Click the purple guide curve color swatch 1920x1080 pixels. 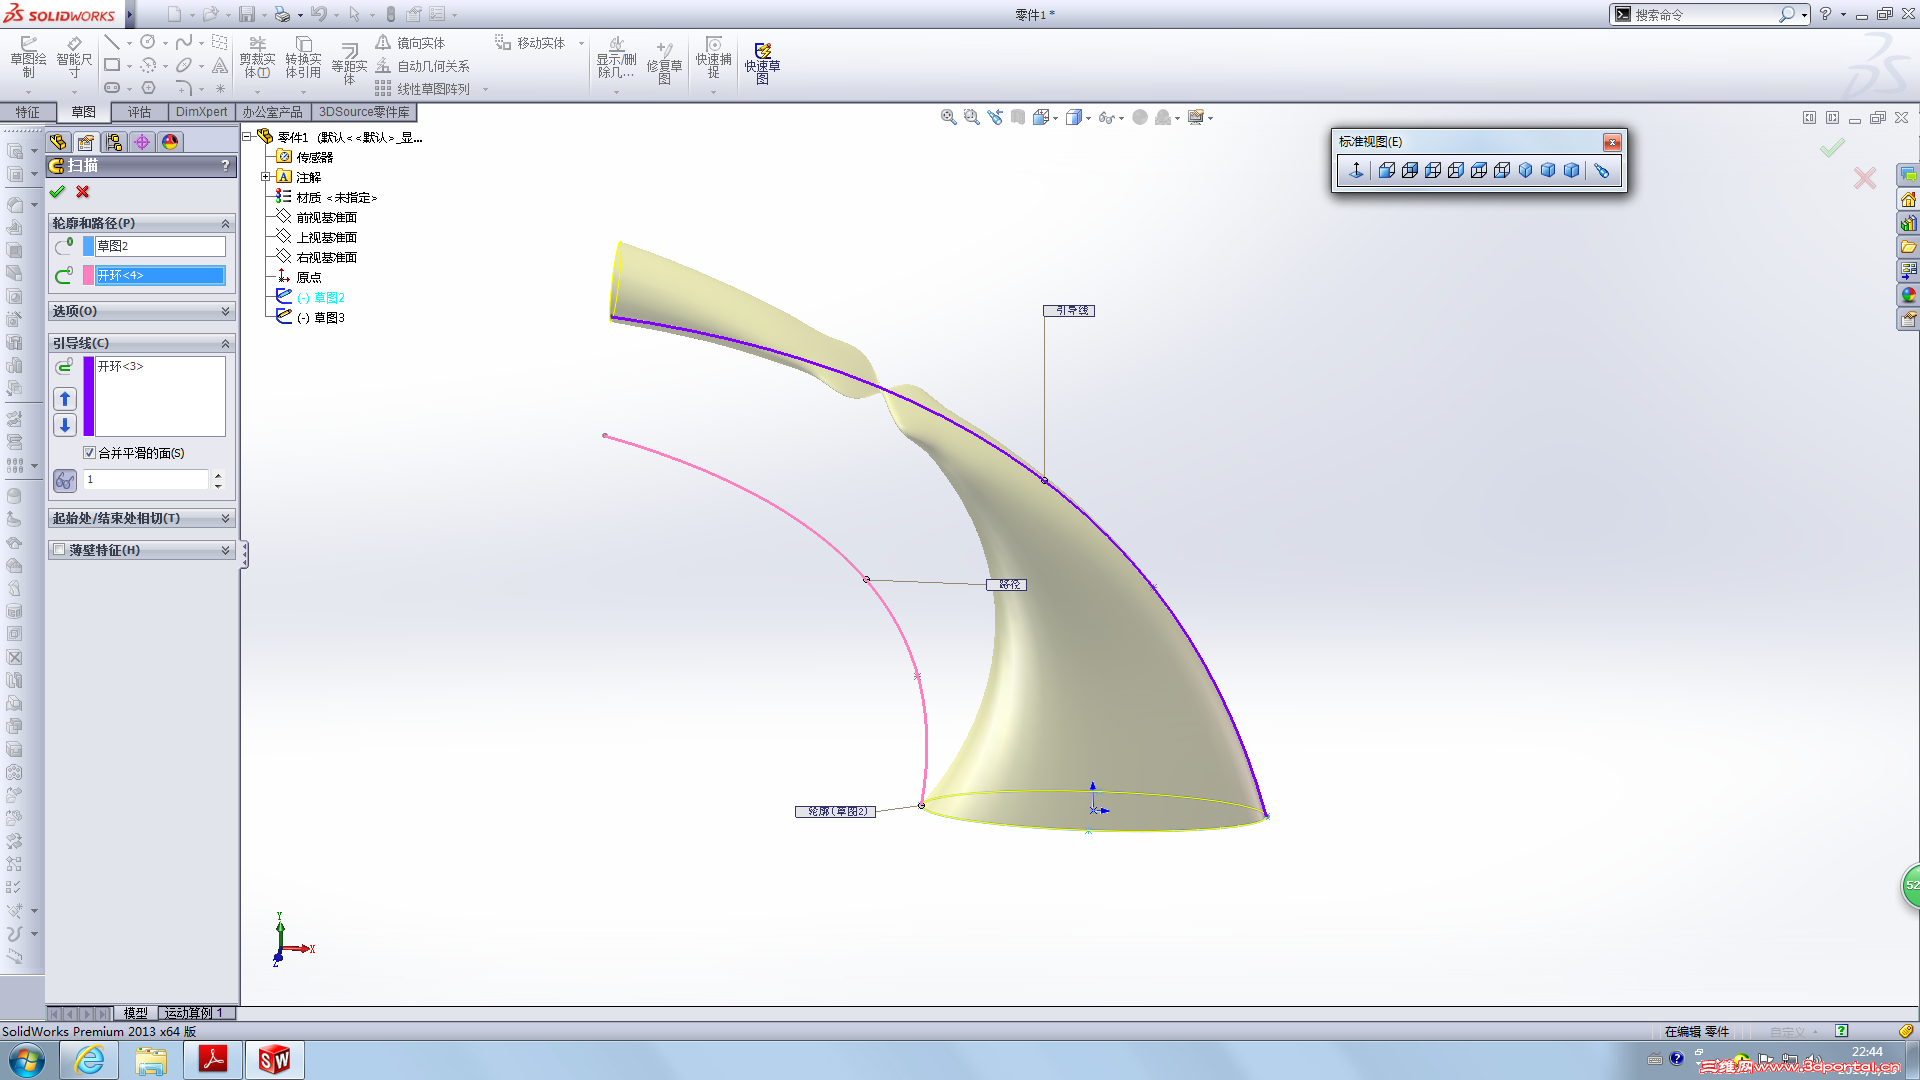[89, 396]
